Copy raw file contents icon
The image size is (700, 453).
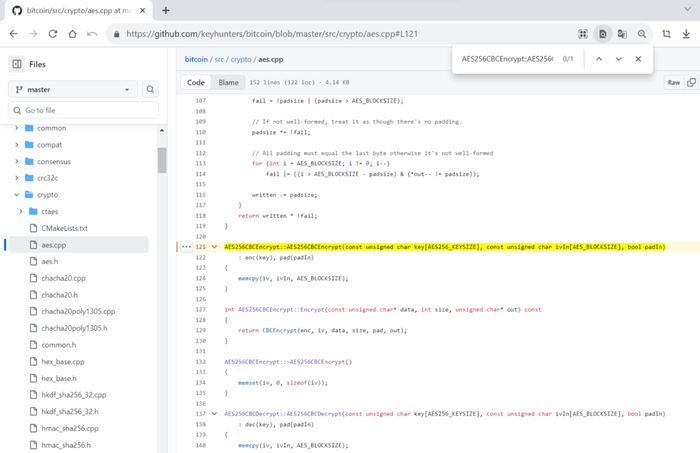692,82
